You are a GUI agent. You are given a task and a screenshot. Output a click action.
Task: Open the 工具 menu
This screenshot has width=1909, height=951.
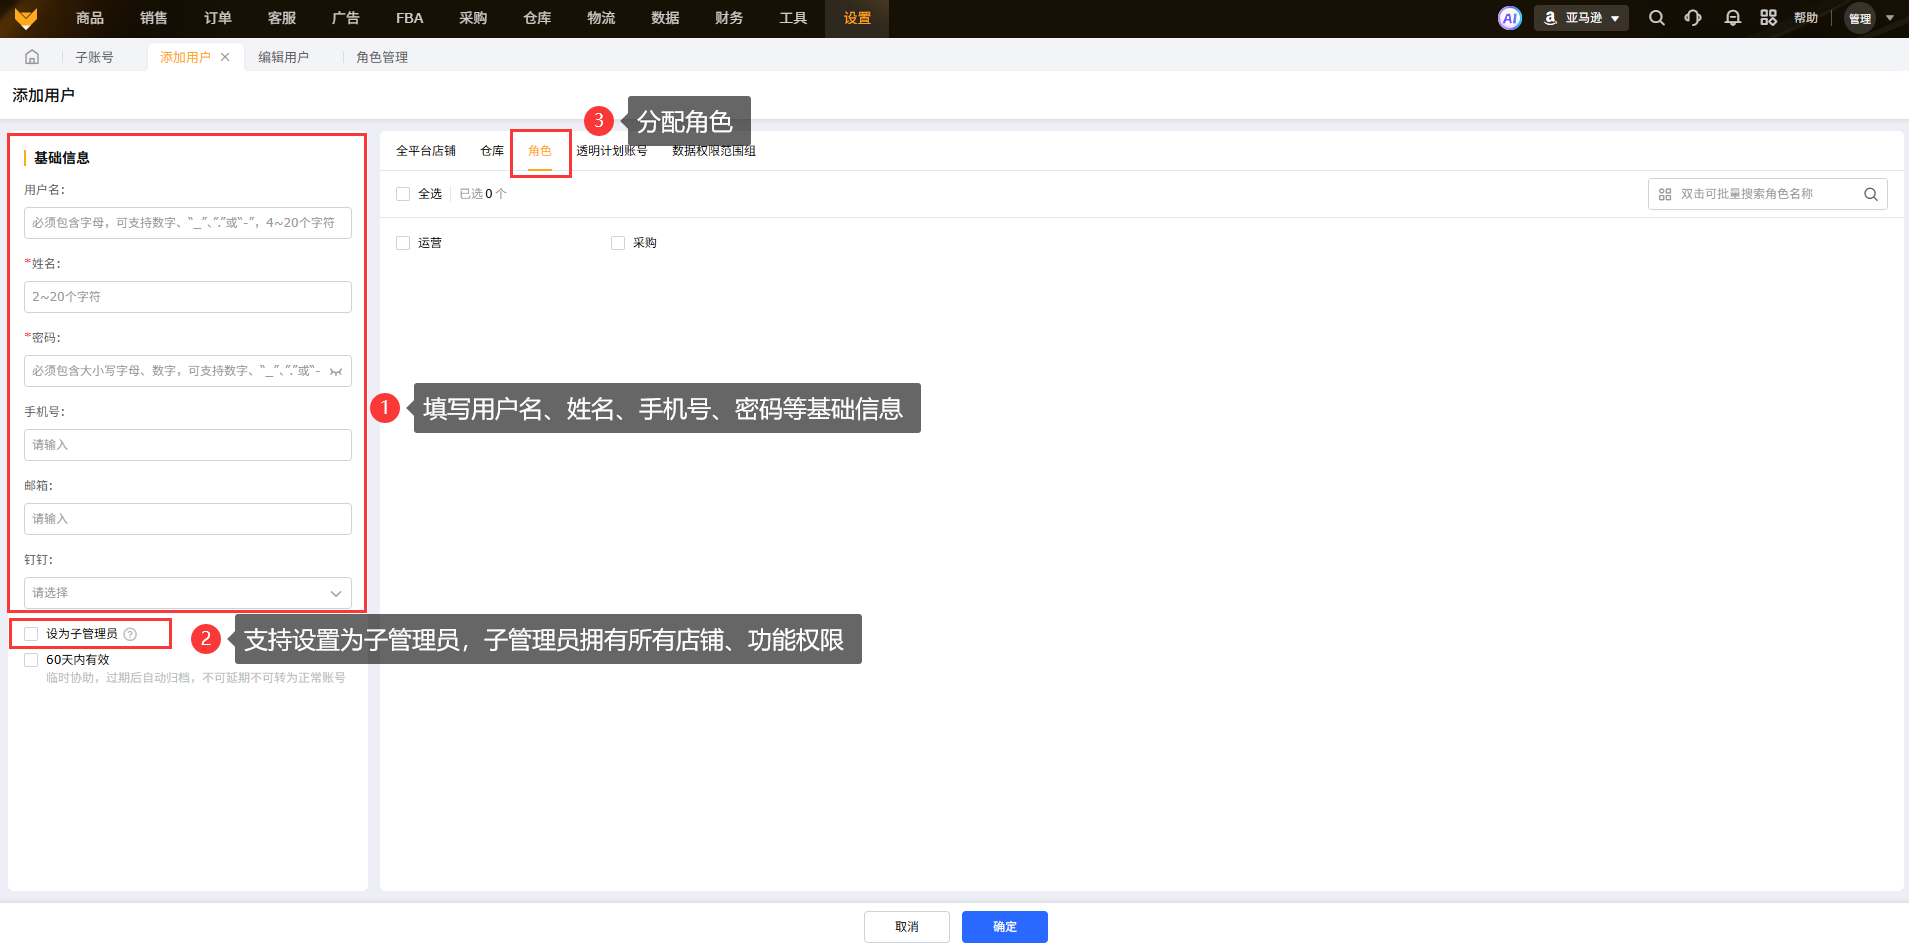794,18
